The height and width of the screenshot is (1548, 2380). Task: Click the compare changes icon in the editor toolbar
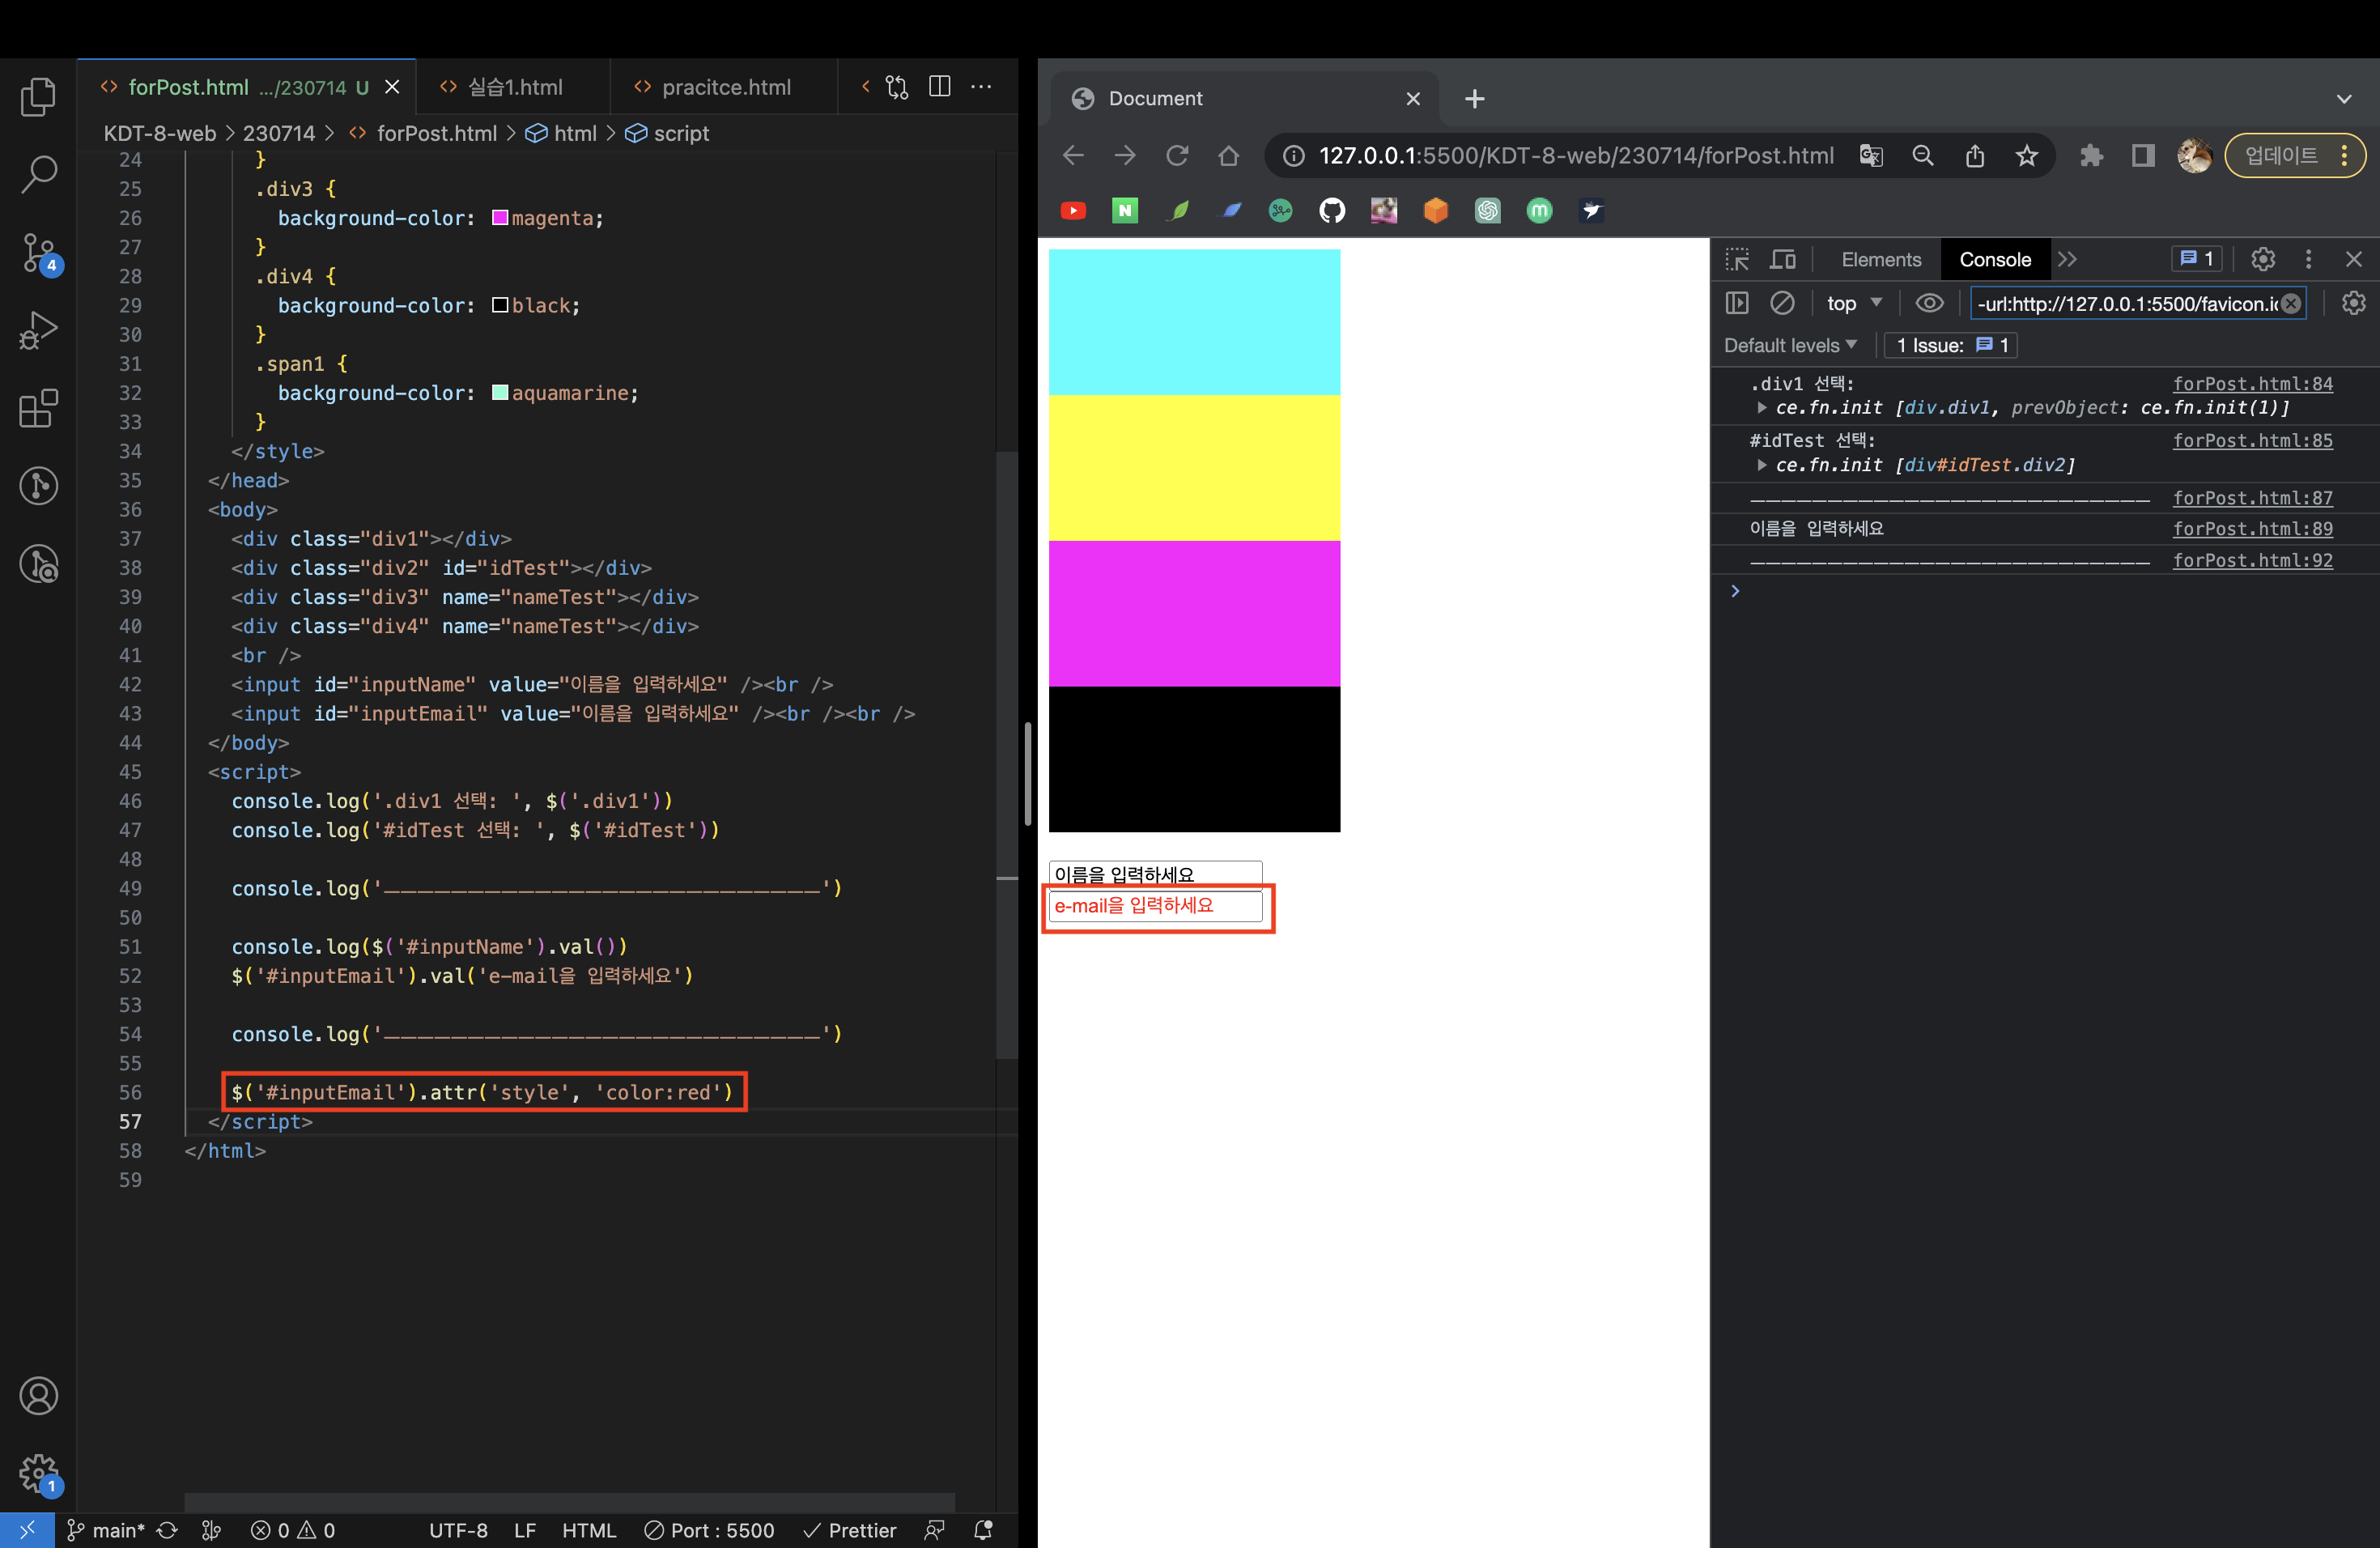click(897, 87)
